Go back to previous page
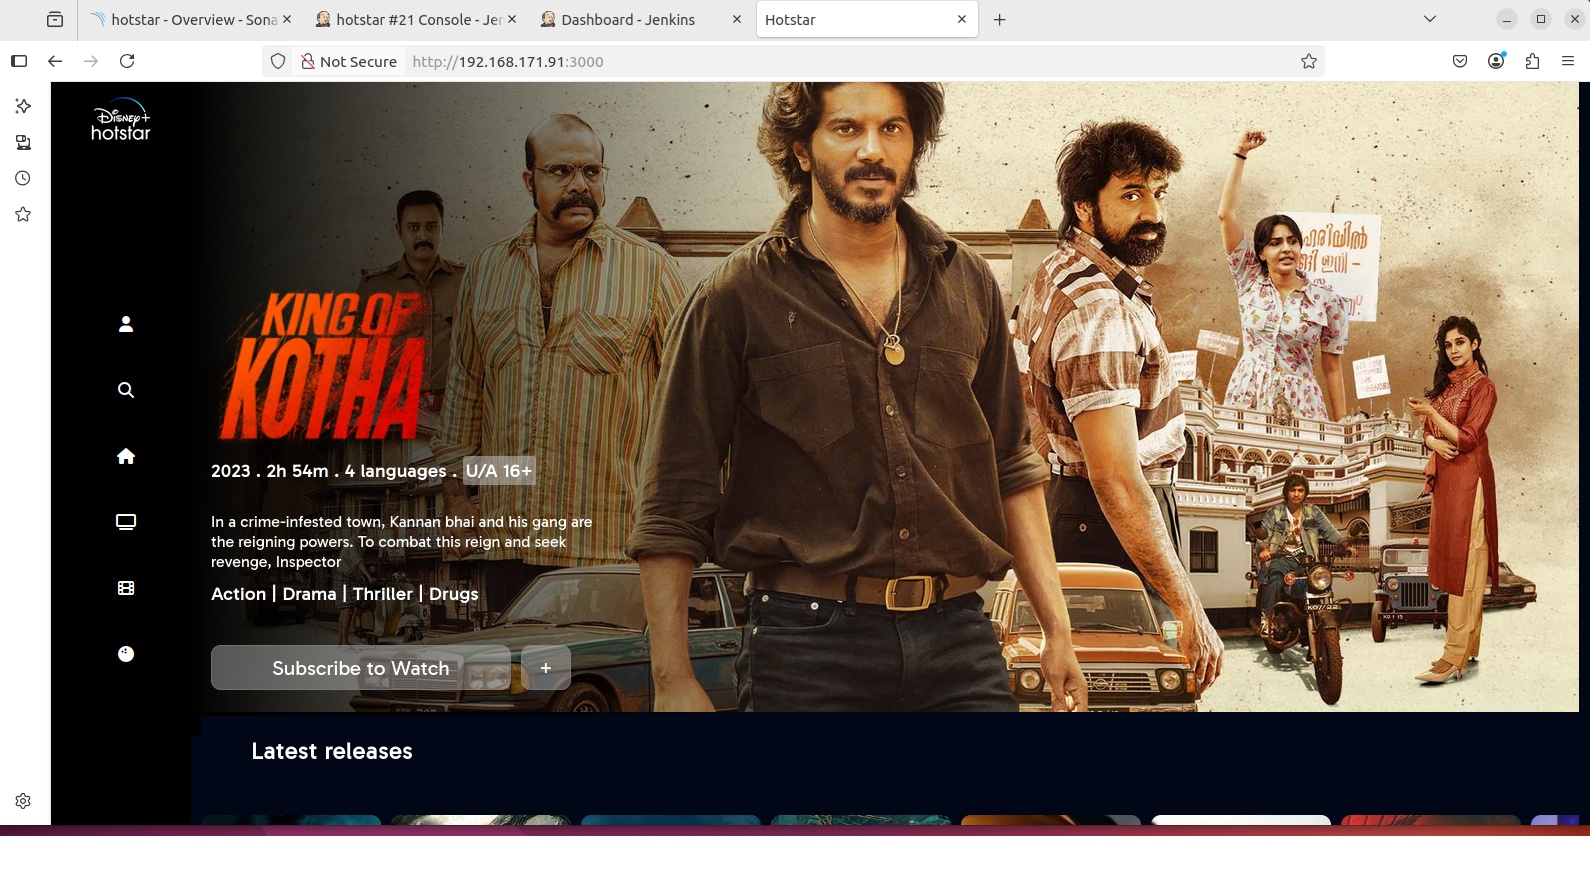The height and width of the screenshot is (887, 1590). 55,61
